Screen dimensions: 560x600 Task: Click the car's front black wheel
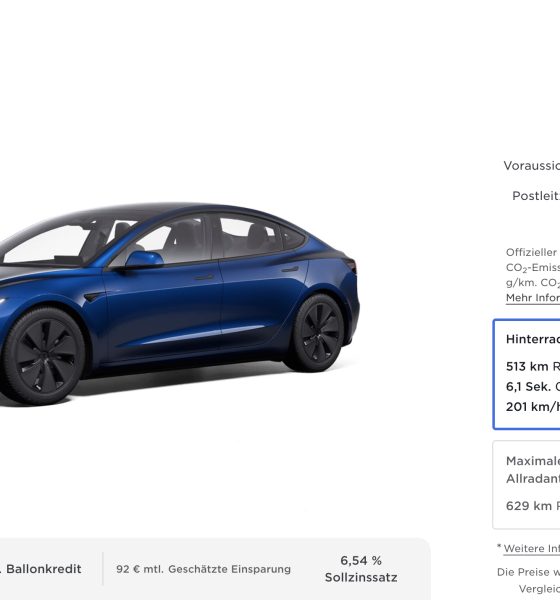tap(44, 357)
